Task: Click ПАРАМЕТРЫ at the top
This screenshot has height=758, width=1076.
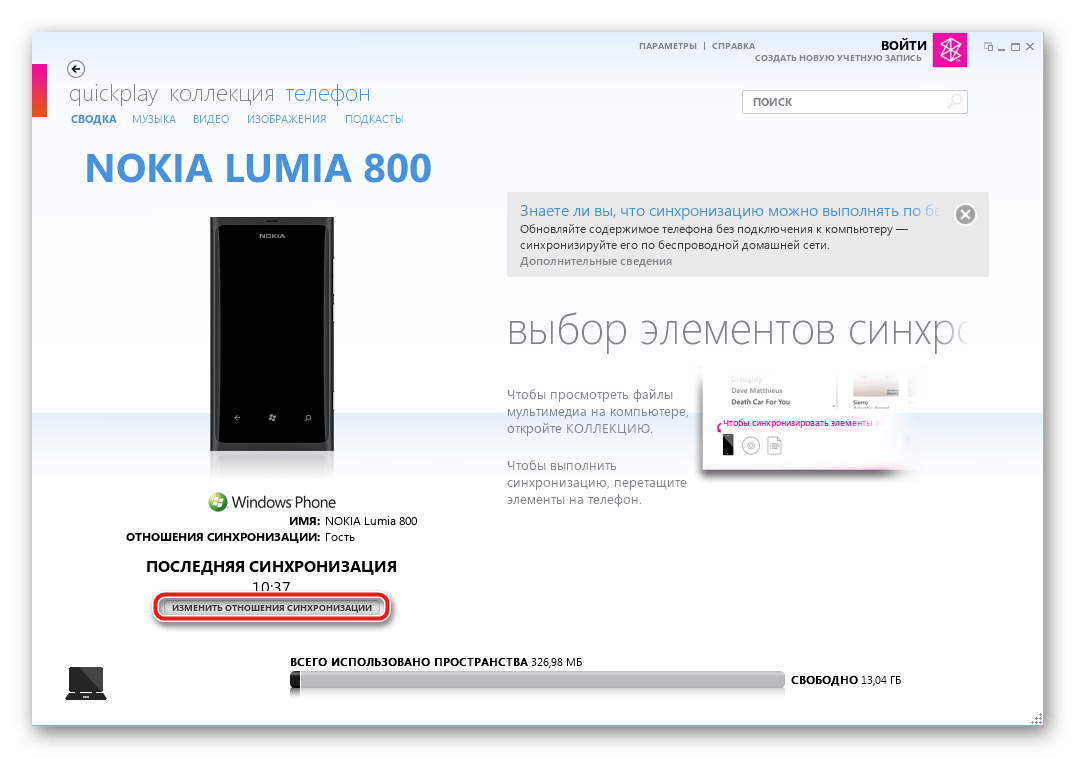Action: coord(668,46)
